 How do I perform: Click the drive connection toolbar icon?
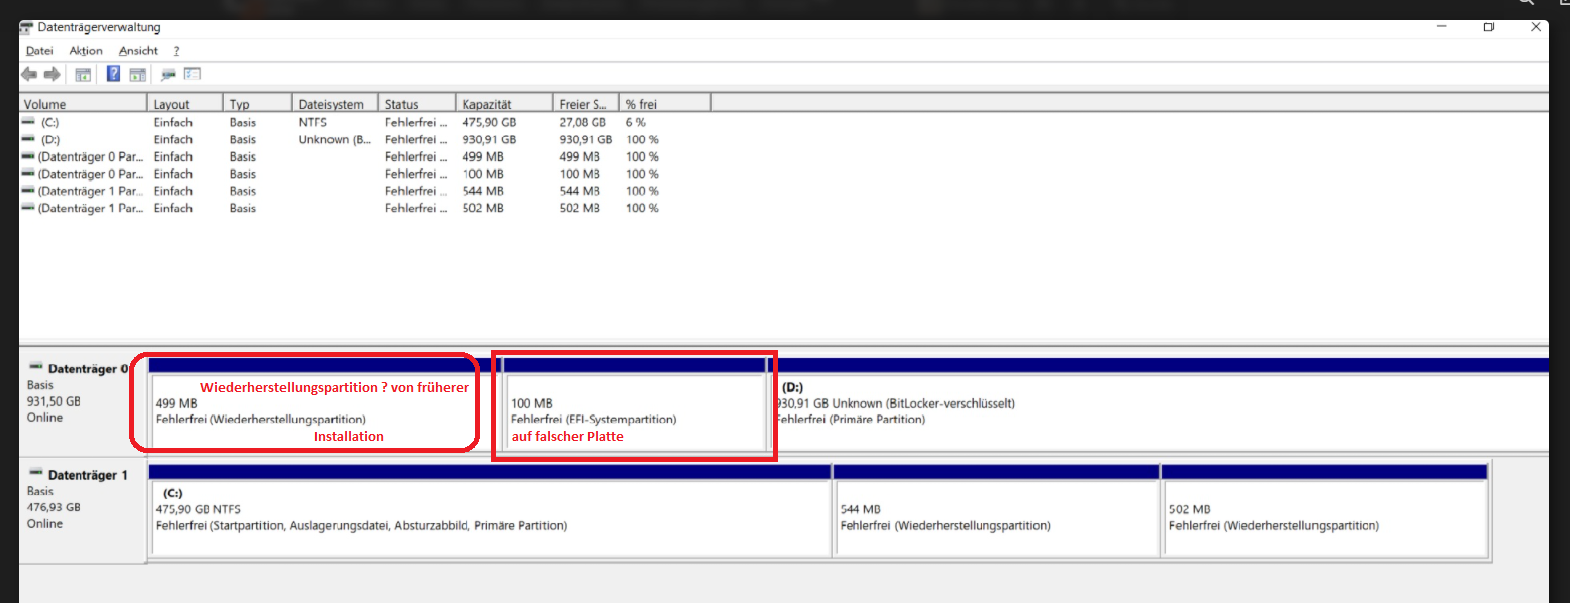[x=168, y=74]
